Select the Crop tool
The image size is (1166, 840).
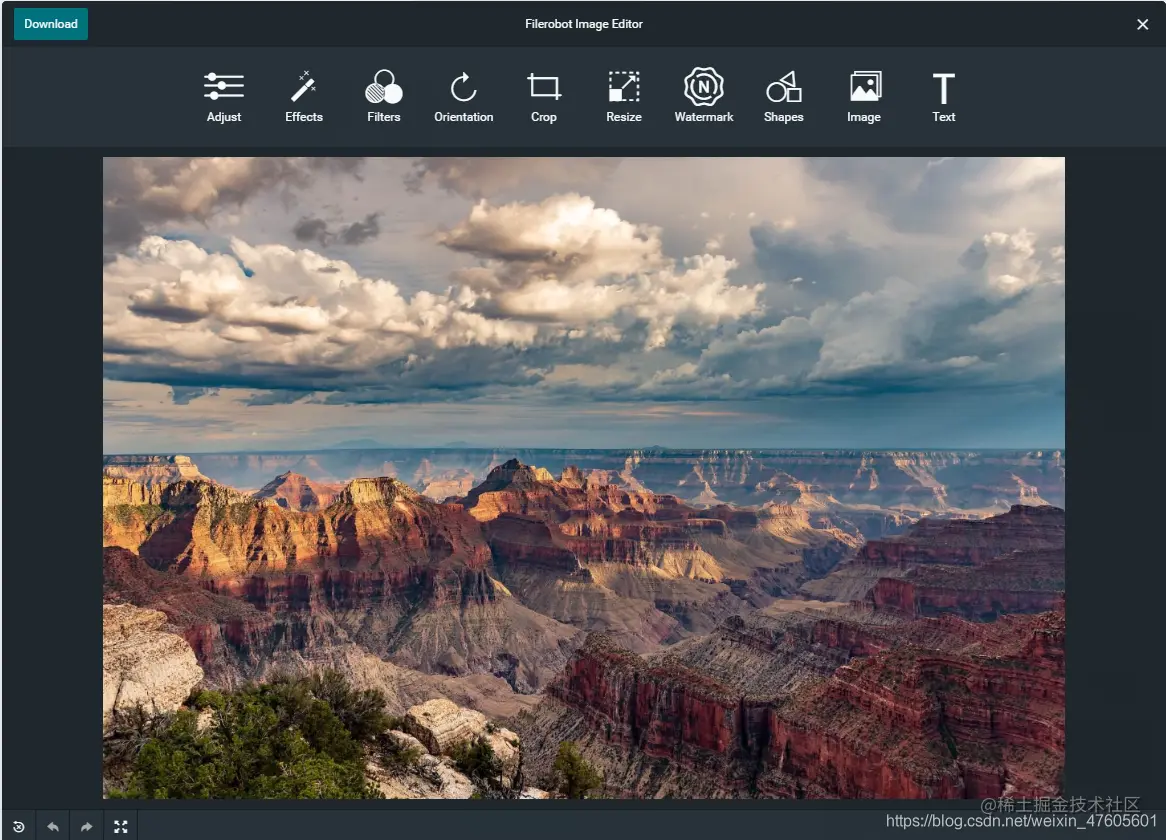(x=543, y=96)
